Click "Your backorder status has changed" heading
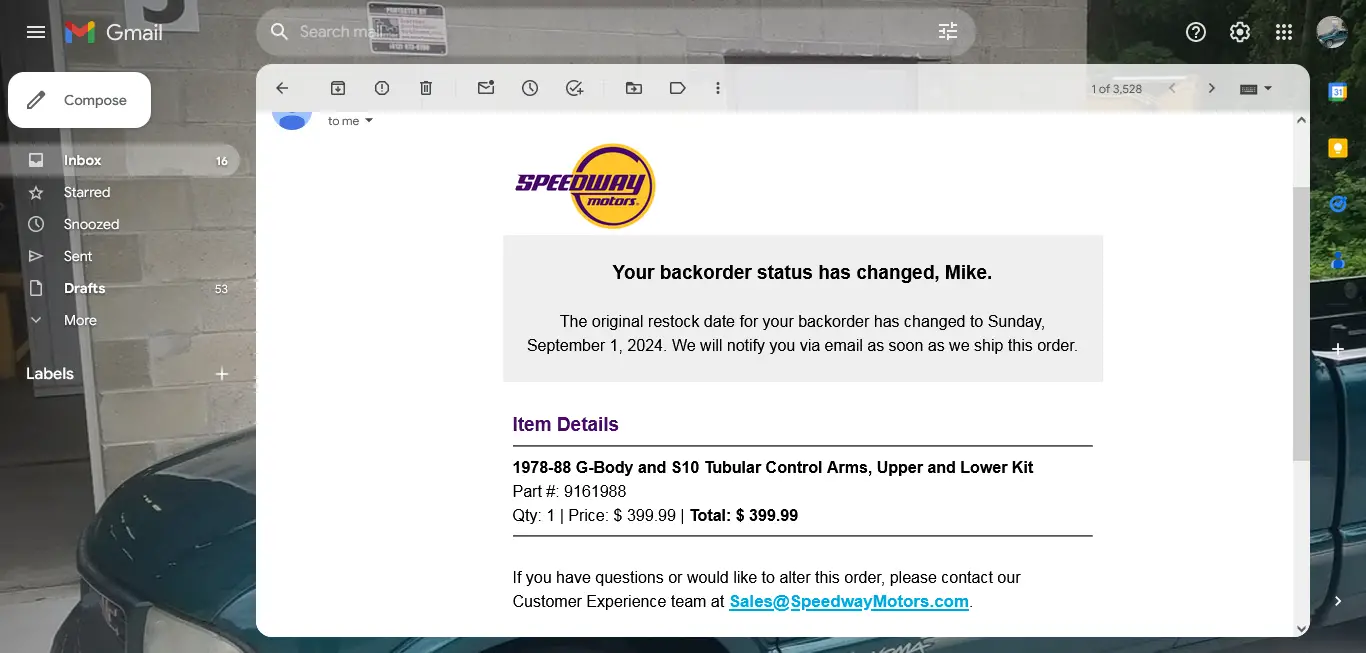1366x653 pixels. (x=802, y=272)
